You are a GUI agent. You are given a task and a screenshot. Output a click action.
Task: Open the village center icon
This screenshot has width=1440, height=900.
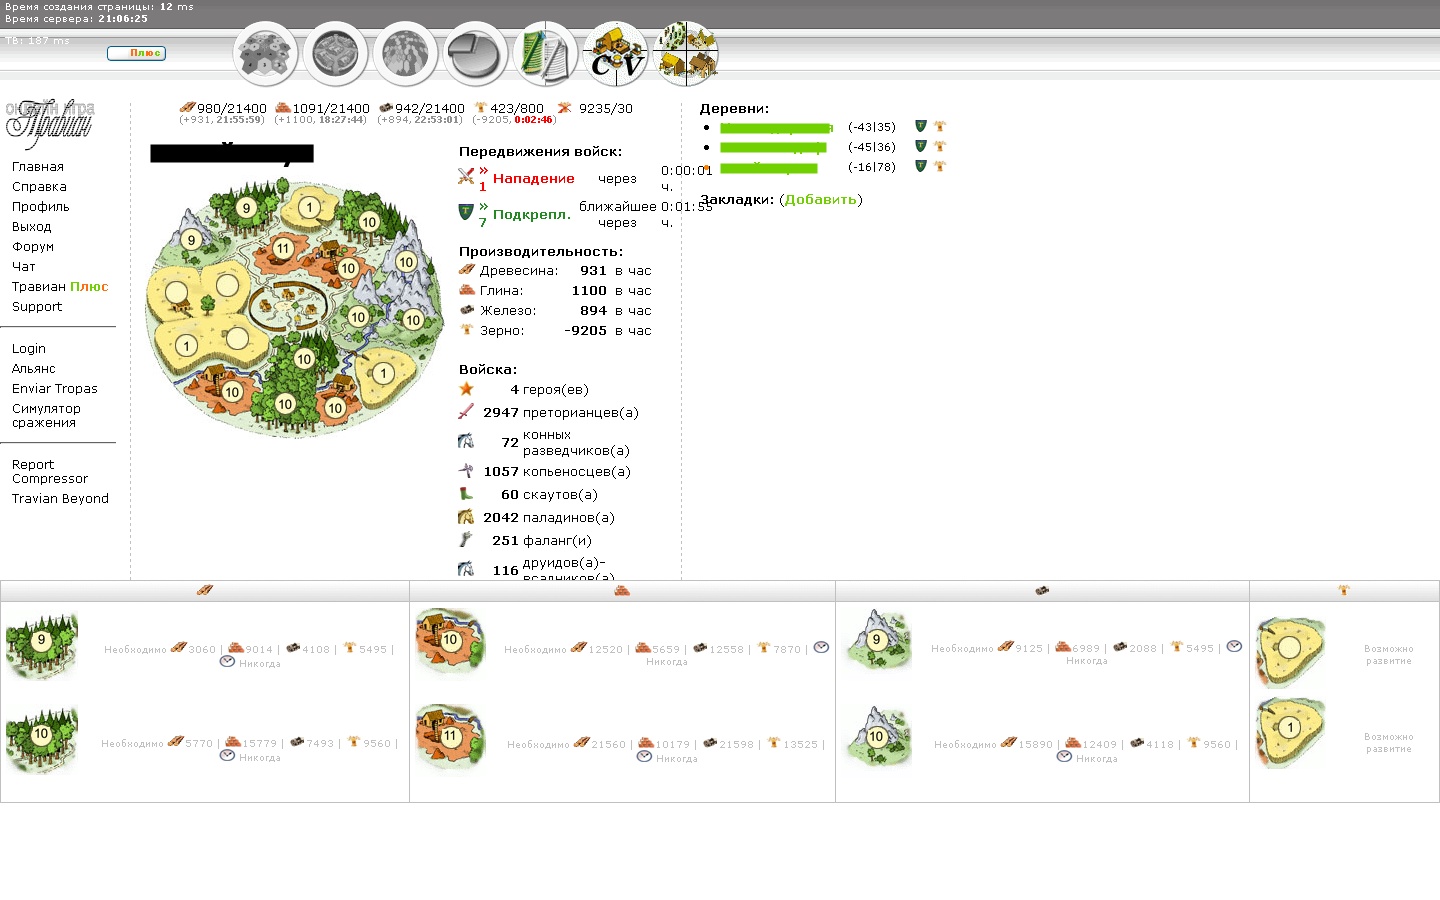[335, 55]
